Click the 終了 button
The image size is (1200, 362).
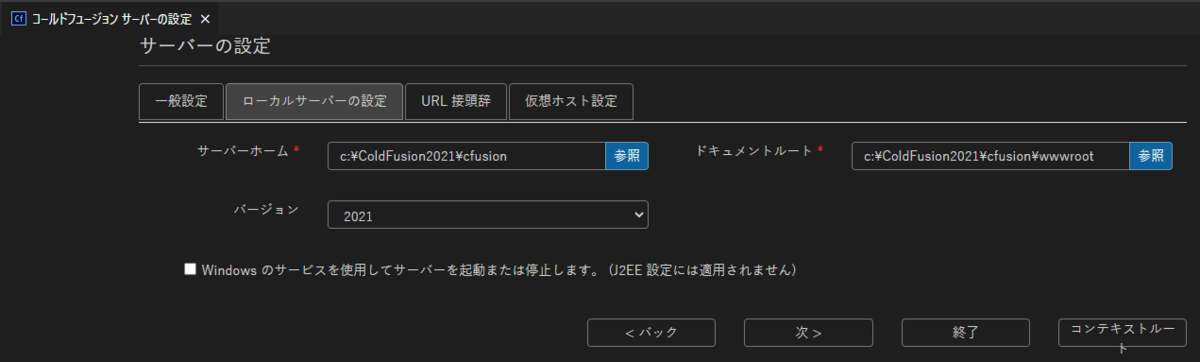pos(966,332)
